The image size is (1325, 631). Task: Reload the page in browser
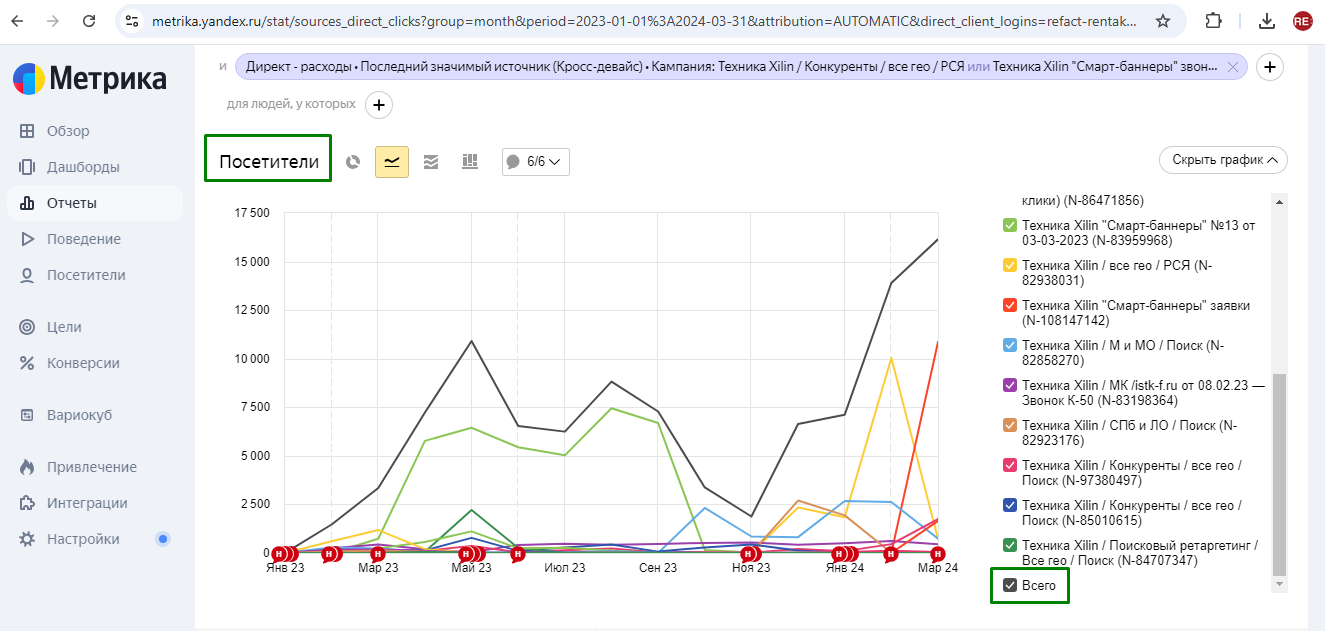pyautogui.click(x=89, y=21)
